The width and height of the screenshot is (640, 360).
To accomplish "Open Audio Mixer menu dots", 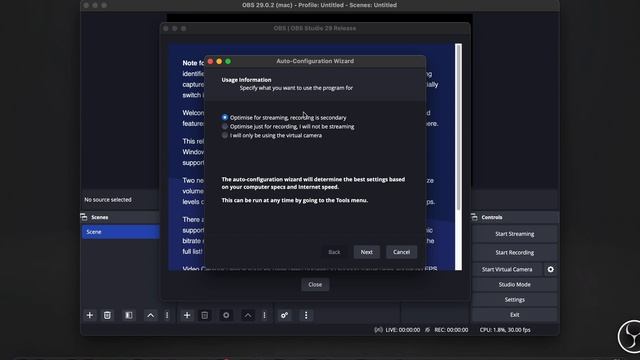I will click(x=306, y=315).
